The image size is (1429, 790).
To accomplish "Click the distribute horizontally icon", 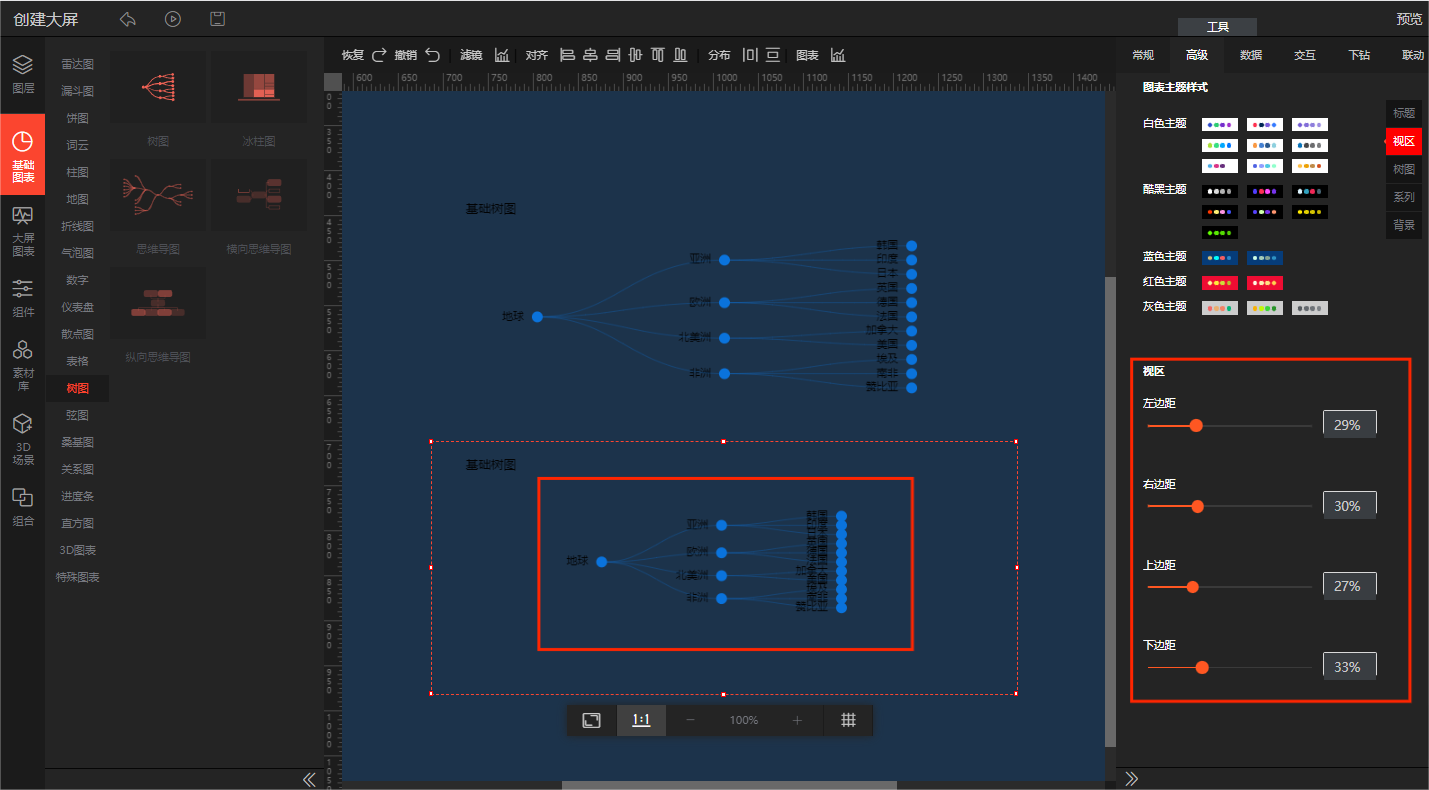I will [x=750, y=55].
